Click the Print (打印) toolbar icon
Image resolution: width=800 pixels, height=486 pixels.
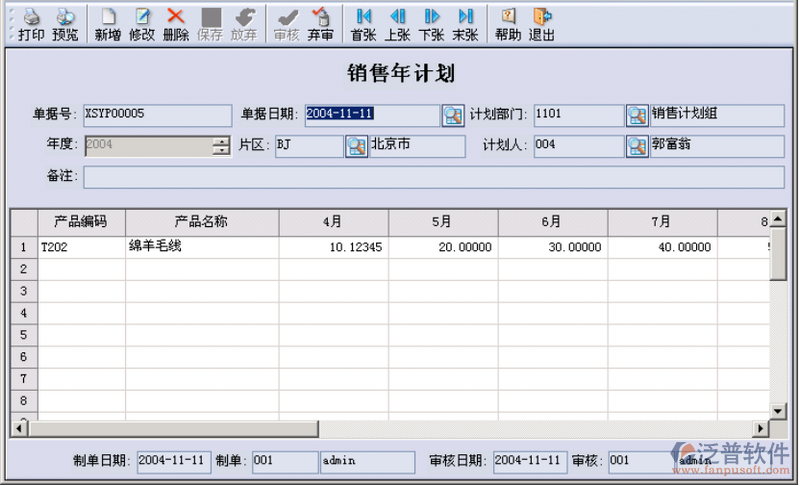[31, 24]
